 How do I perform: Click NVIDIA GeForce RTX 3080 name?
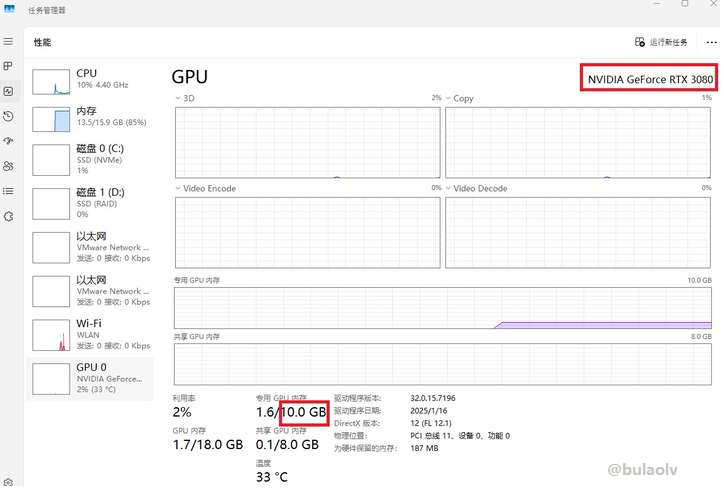coord(650,79)
